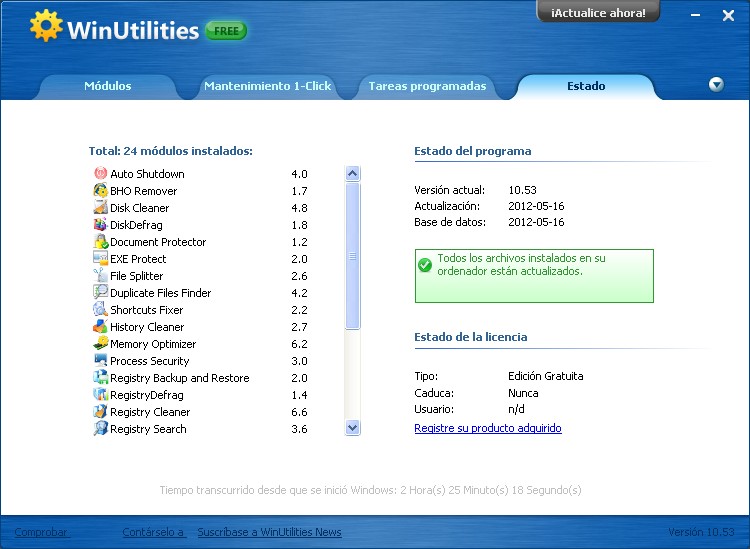The image size is (750, 549).
Task: Switch to the Módulos tab
Action: [108, 86]
